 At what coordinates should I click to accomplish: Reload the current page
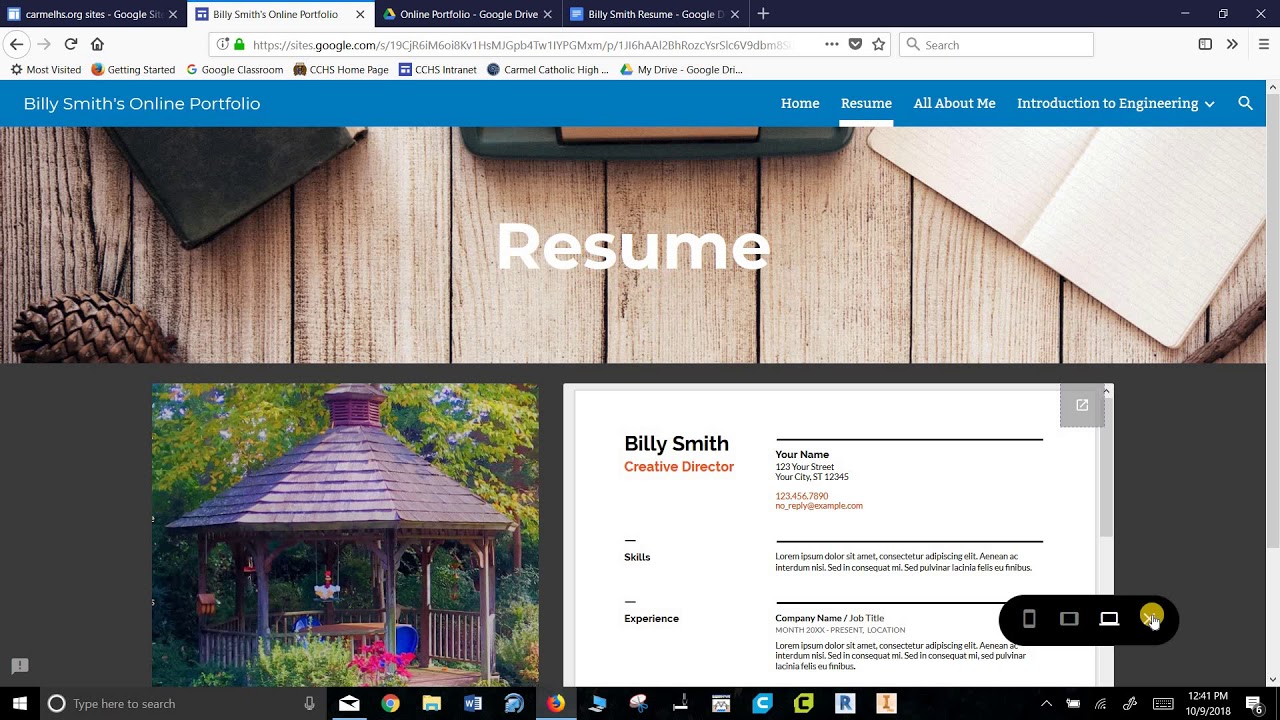pos(71,44)
